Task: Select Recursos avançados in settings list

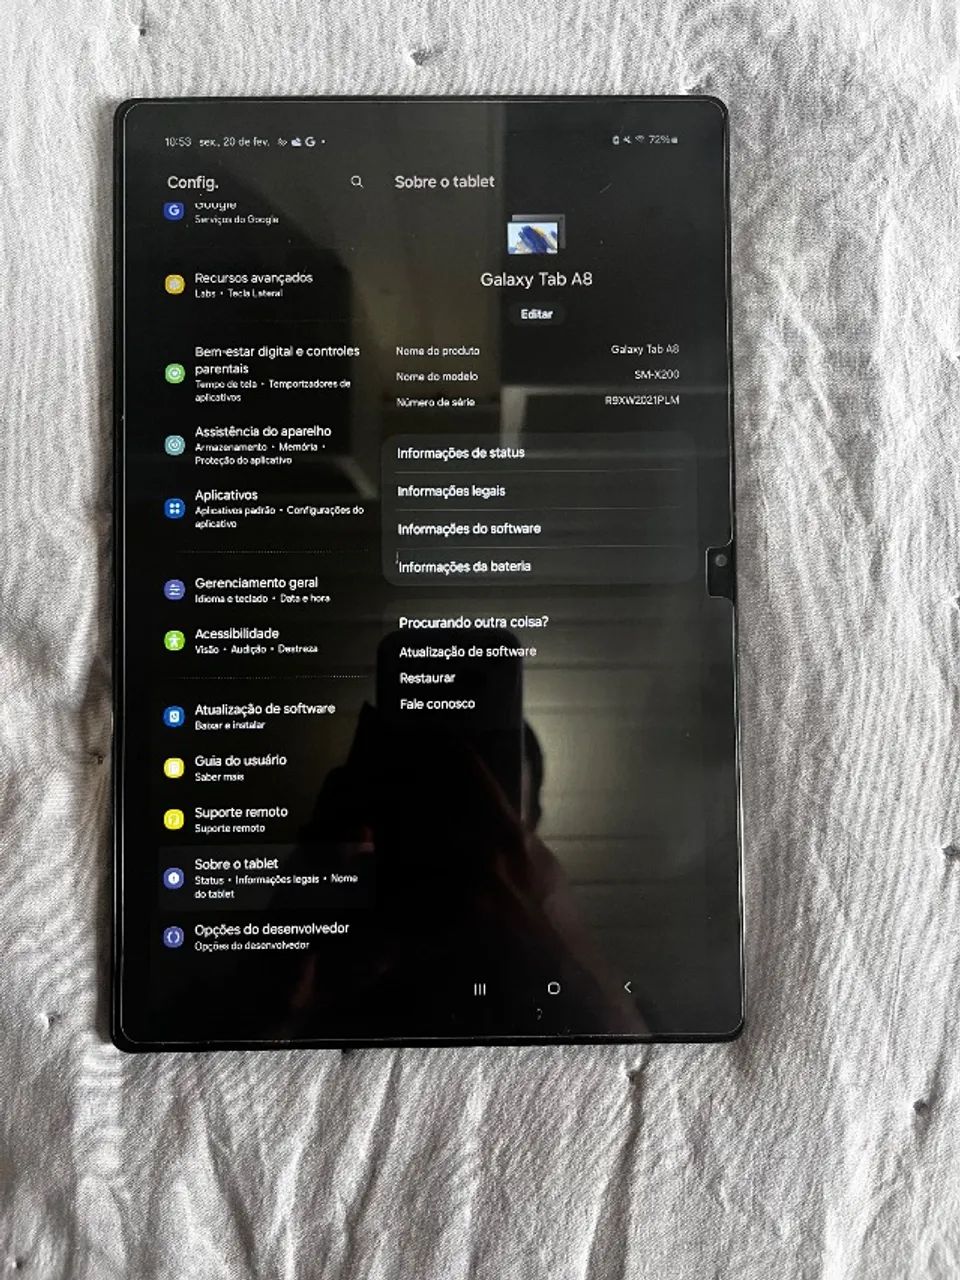Action: click(x=265, y=284)
